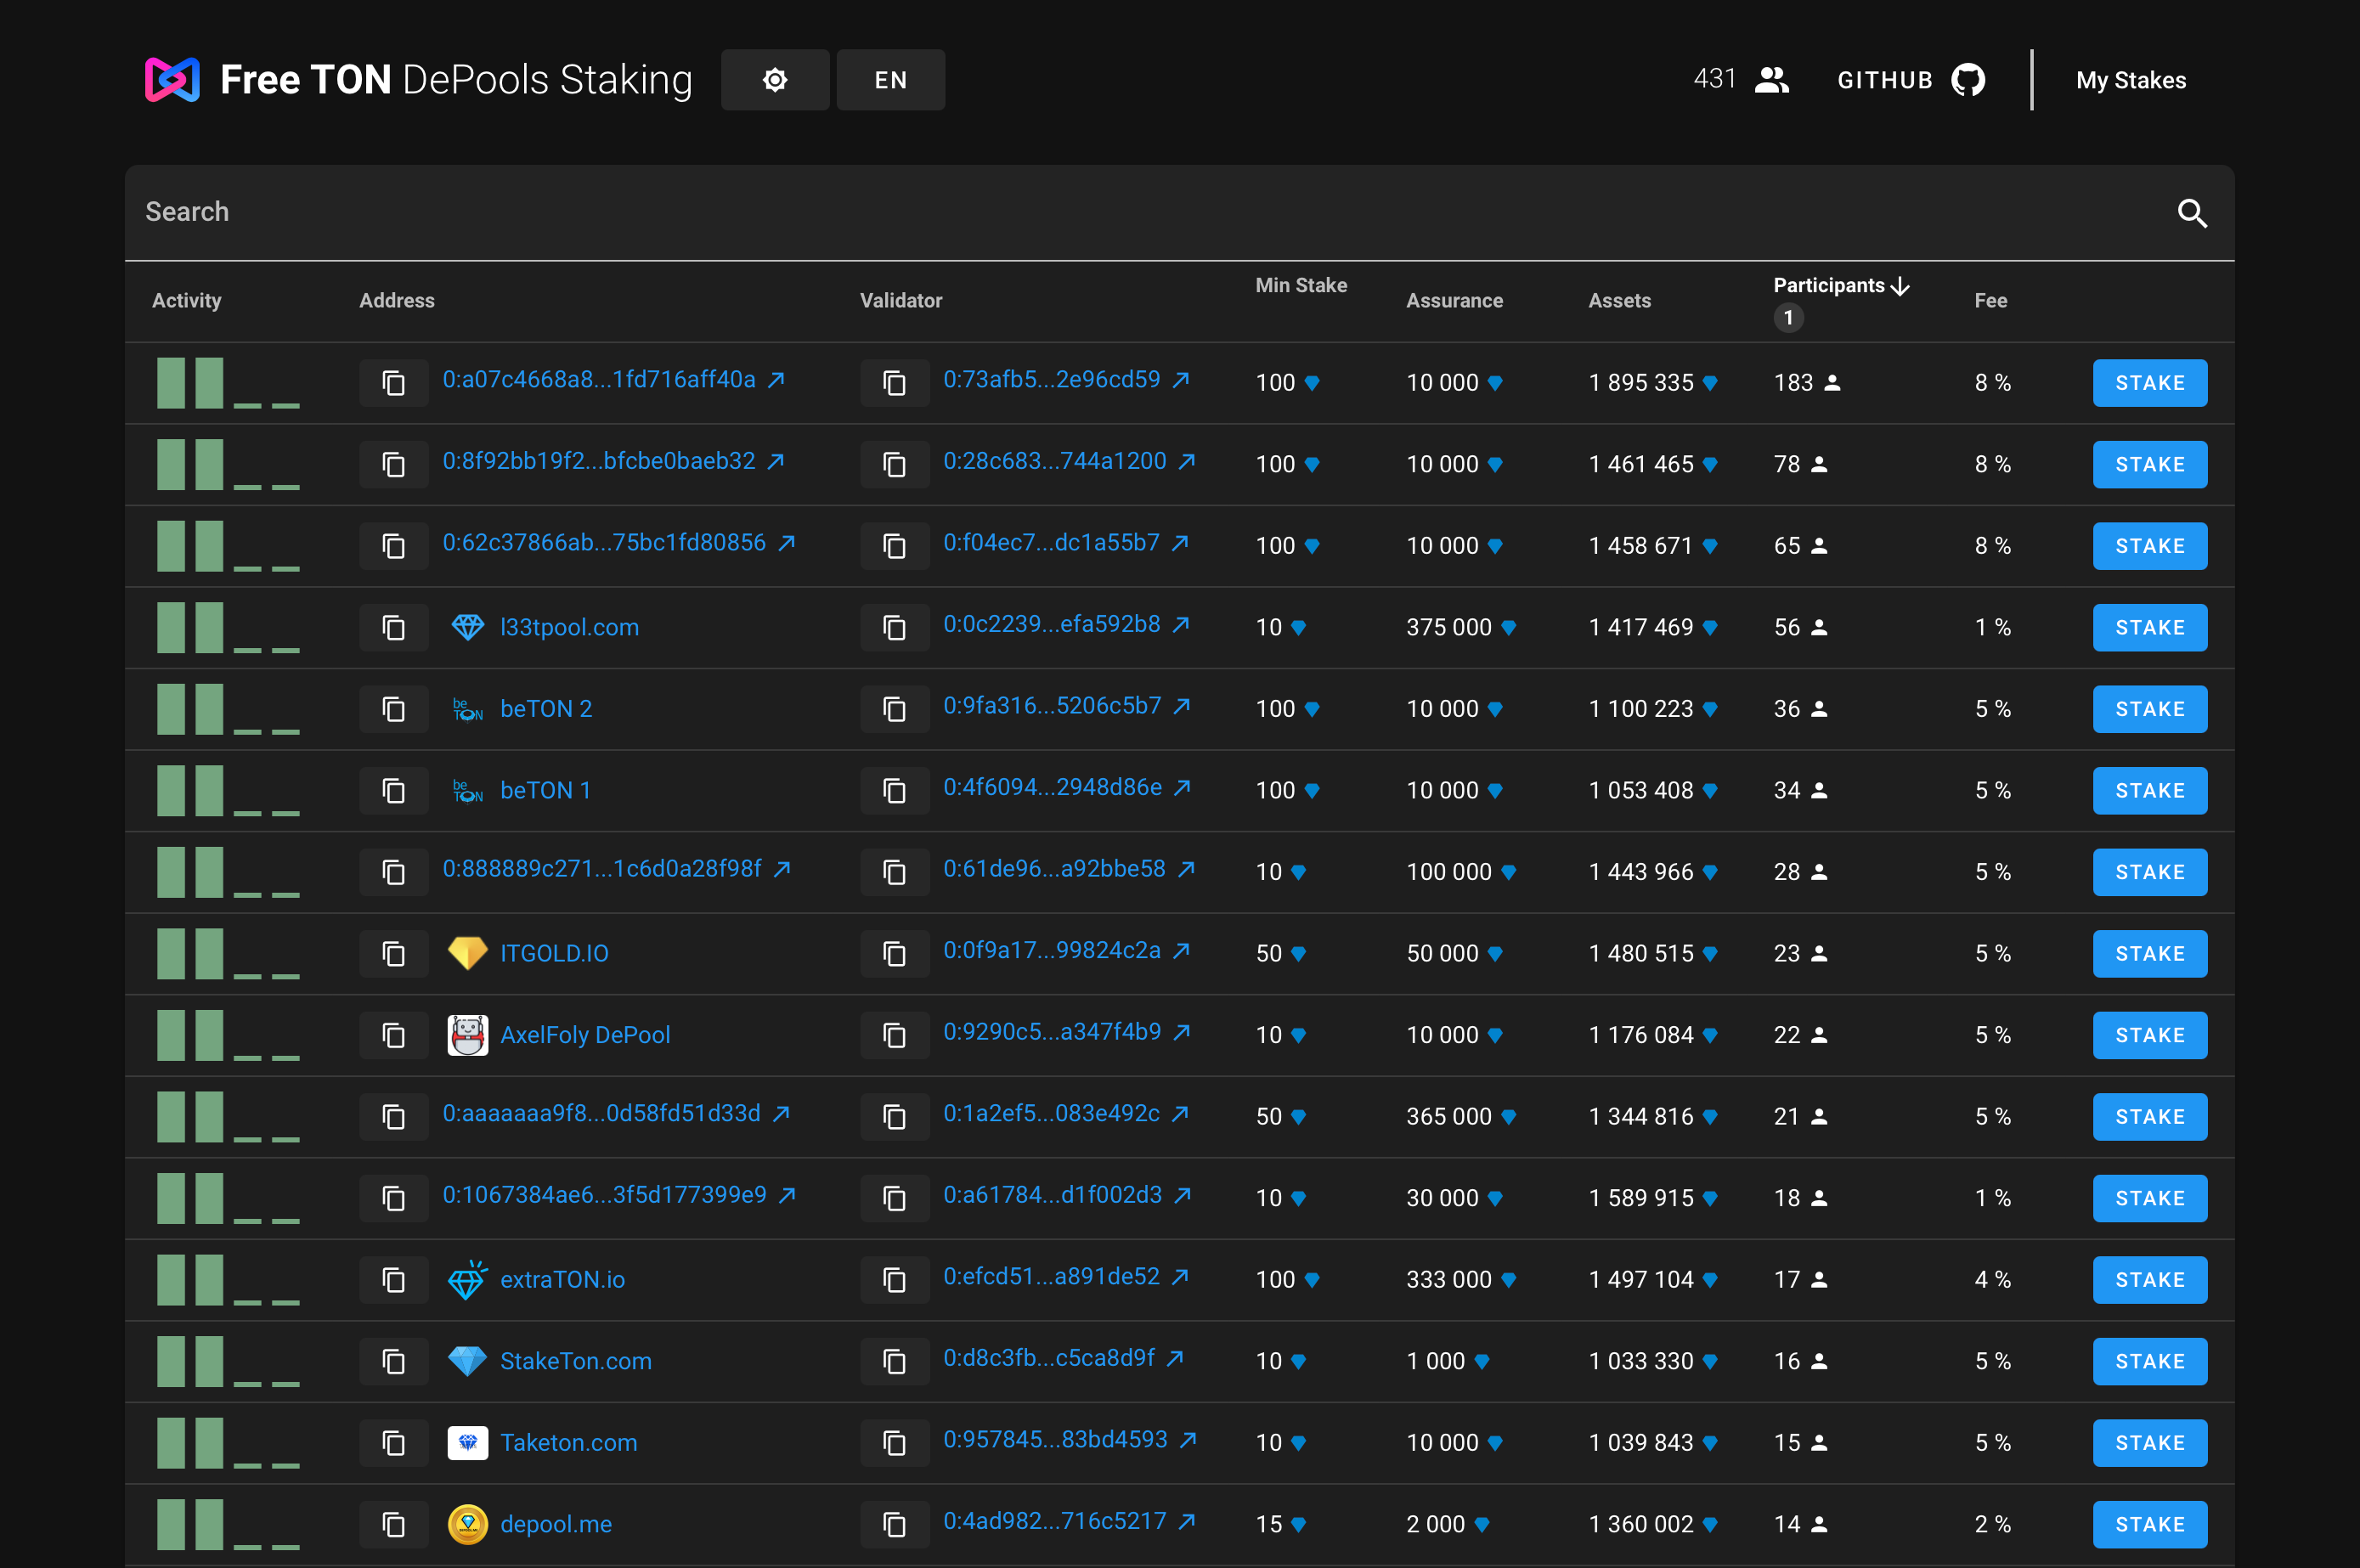
Task: Copy validator 0:9fa316...5206c5b7
Action: click(894, 709)
